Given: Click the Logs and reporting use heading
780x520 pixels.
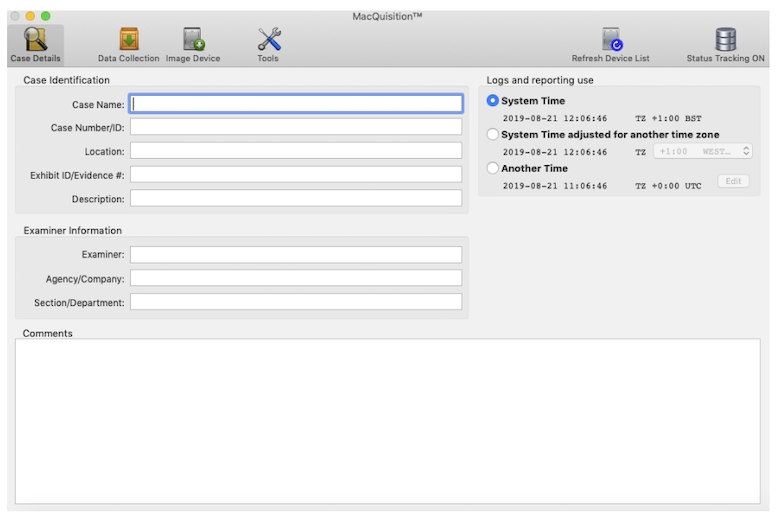Looking at the screenshot, I should point(540,80).
